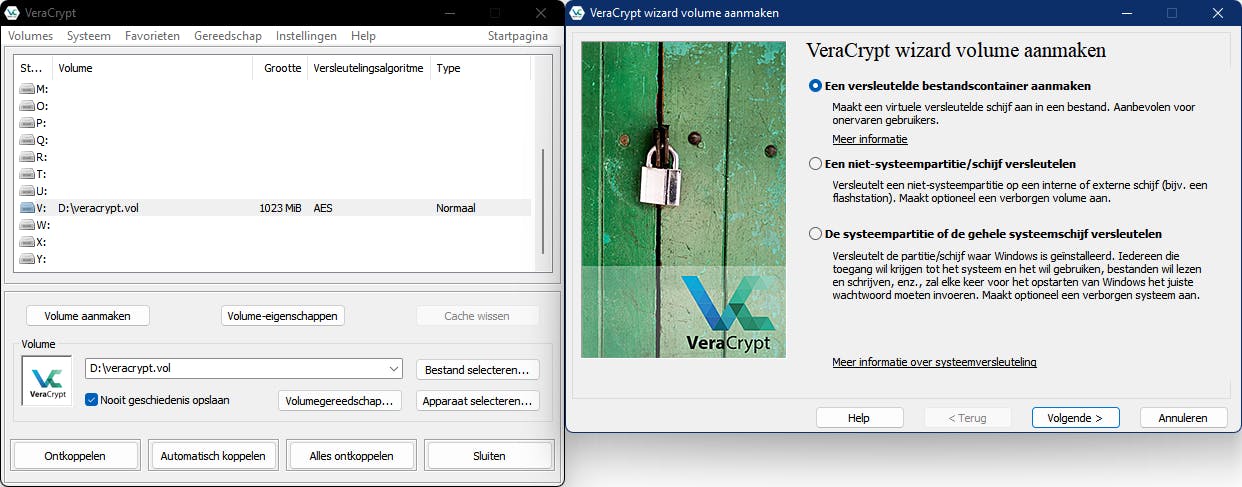Select the drive icon for X:
This screenshot has width=1242, height=487.
point(27,242)
